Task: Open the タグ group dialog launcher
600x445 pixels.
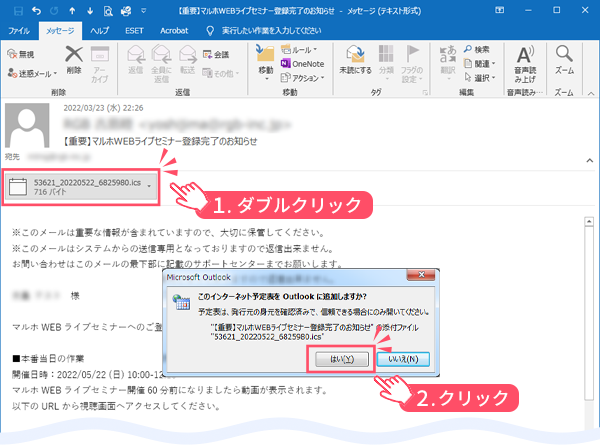Action: (x=425, y=93)
